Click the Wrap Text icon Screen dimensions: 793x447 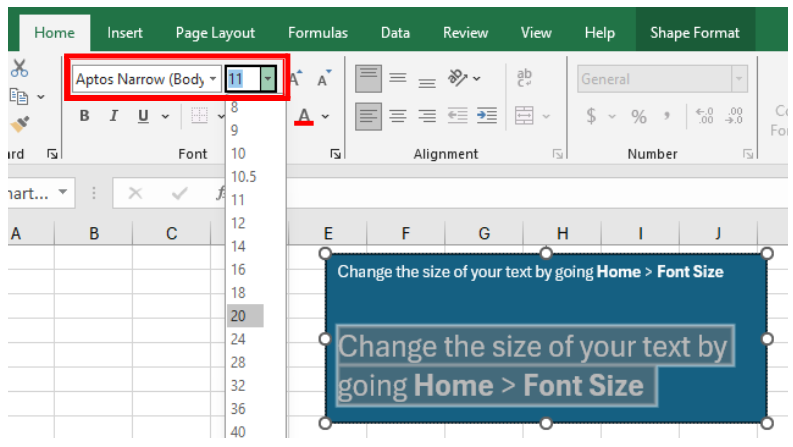point(525,78)
